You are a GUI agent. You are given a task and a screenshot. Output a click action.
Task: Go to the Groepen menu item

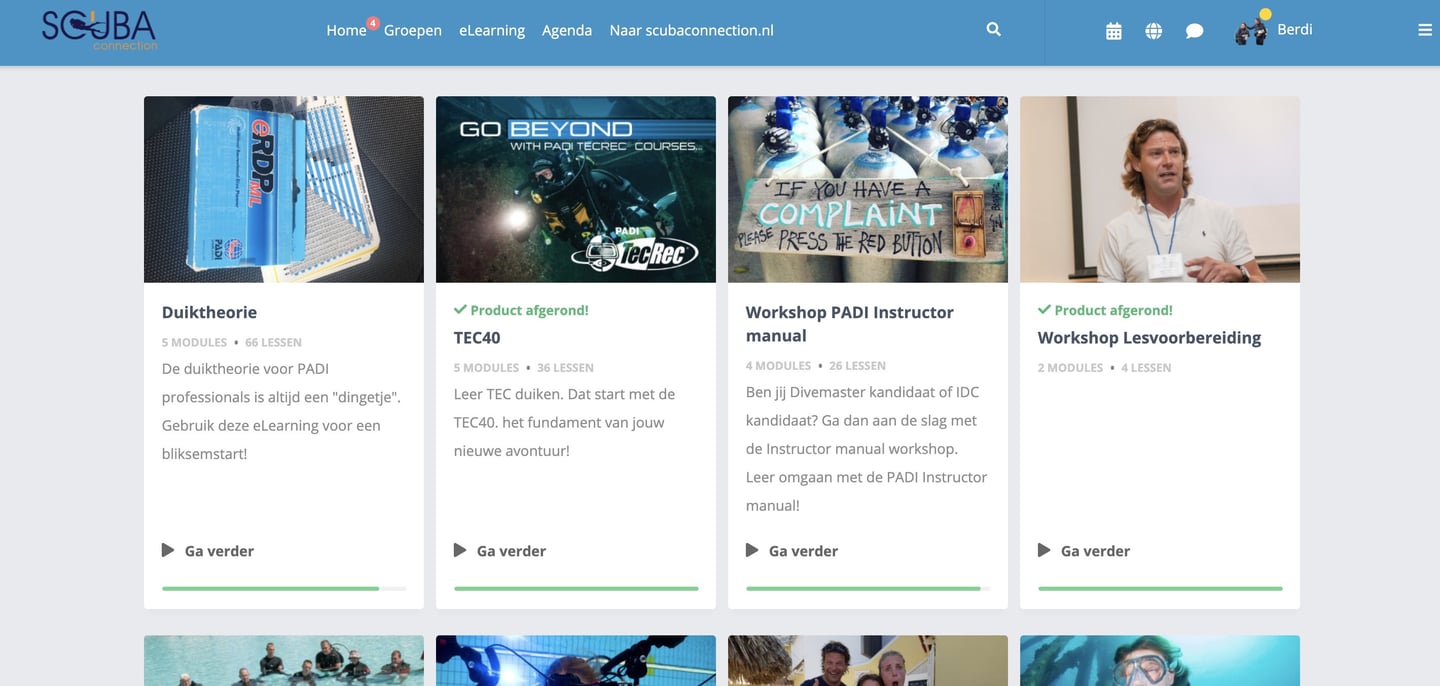click(x=413, y=30)
